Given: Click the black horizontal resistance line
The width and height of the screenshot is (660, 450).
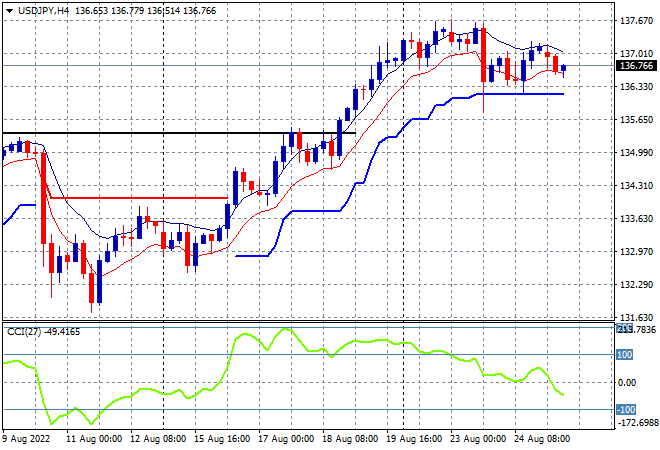Looking at the screenshot, I should tap(179, 133).
